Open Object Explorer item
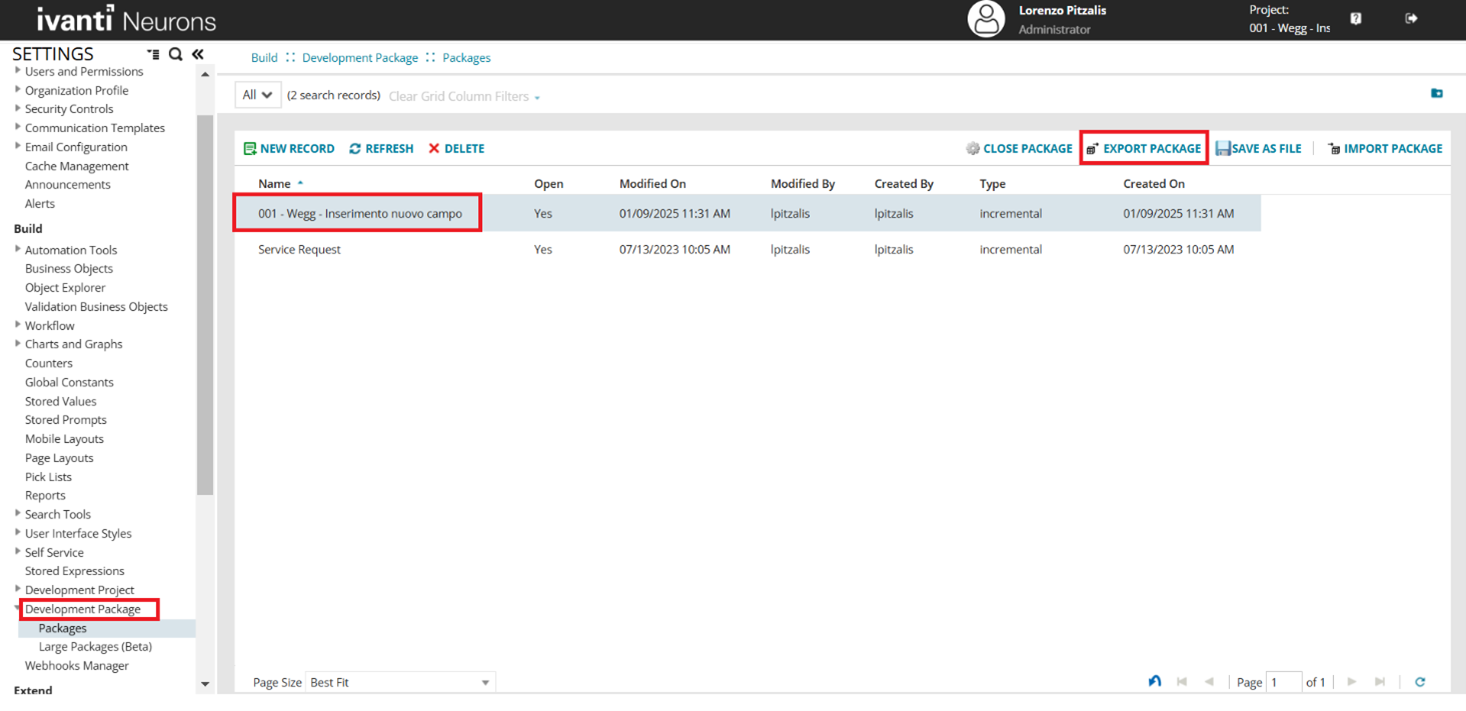The height and width of the screenshot is (711, 1466). [65, 287]
